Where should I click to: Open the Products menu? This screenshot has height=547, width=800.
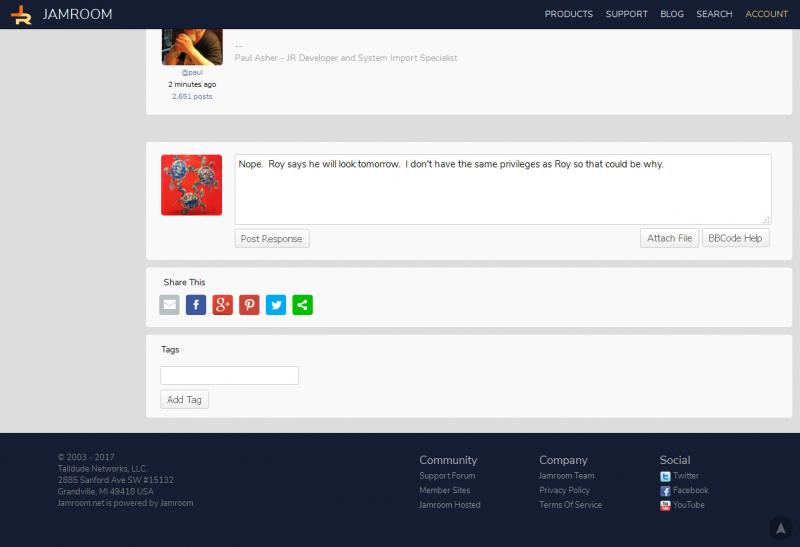click(x=568, y=14)
